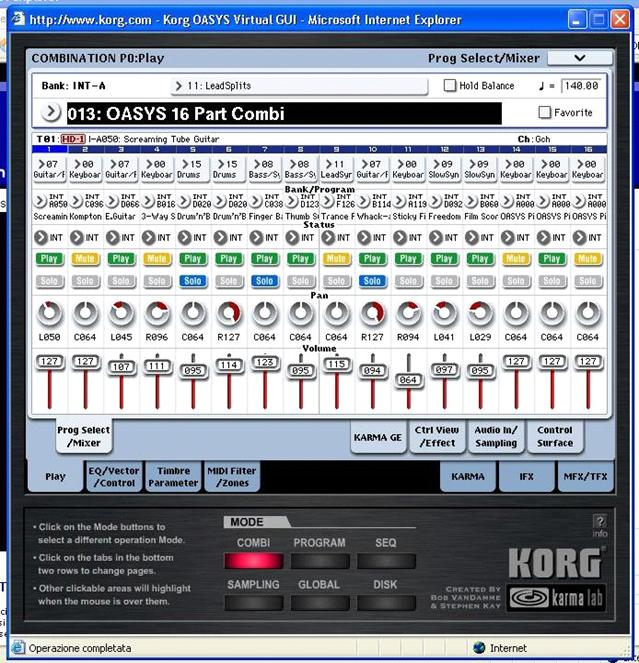Image resolution: width=639 pixels, height=663 pixels.
Task: Click the tempo field showing 140.00
Action: 581,85
